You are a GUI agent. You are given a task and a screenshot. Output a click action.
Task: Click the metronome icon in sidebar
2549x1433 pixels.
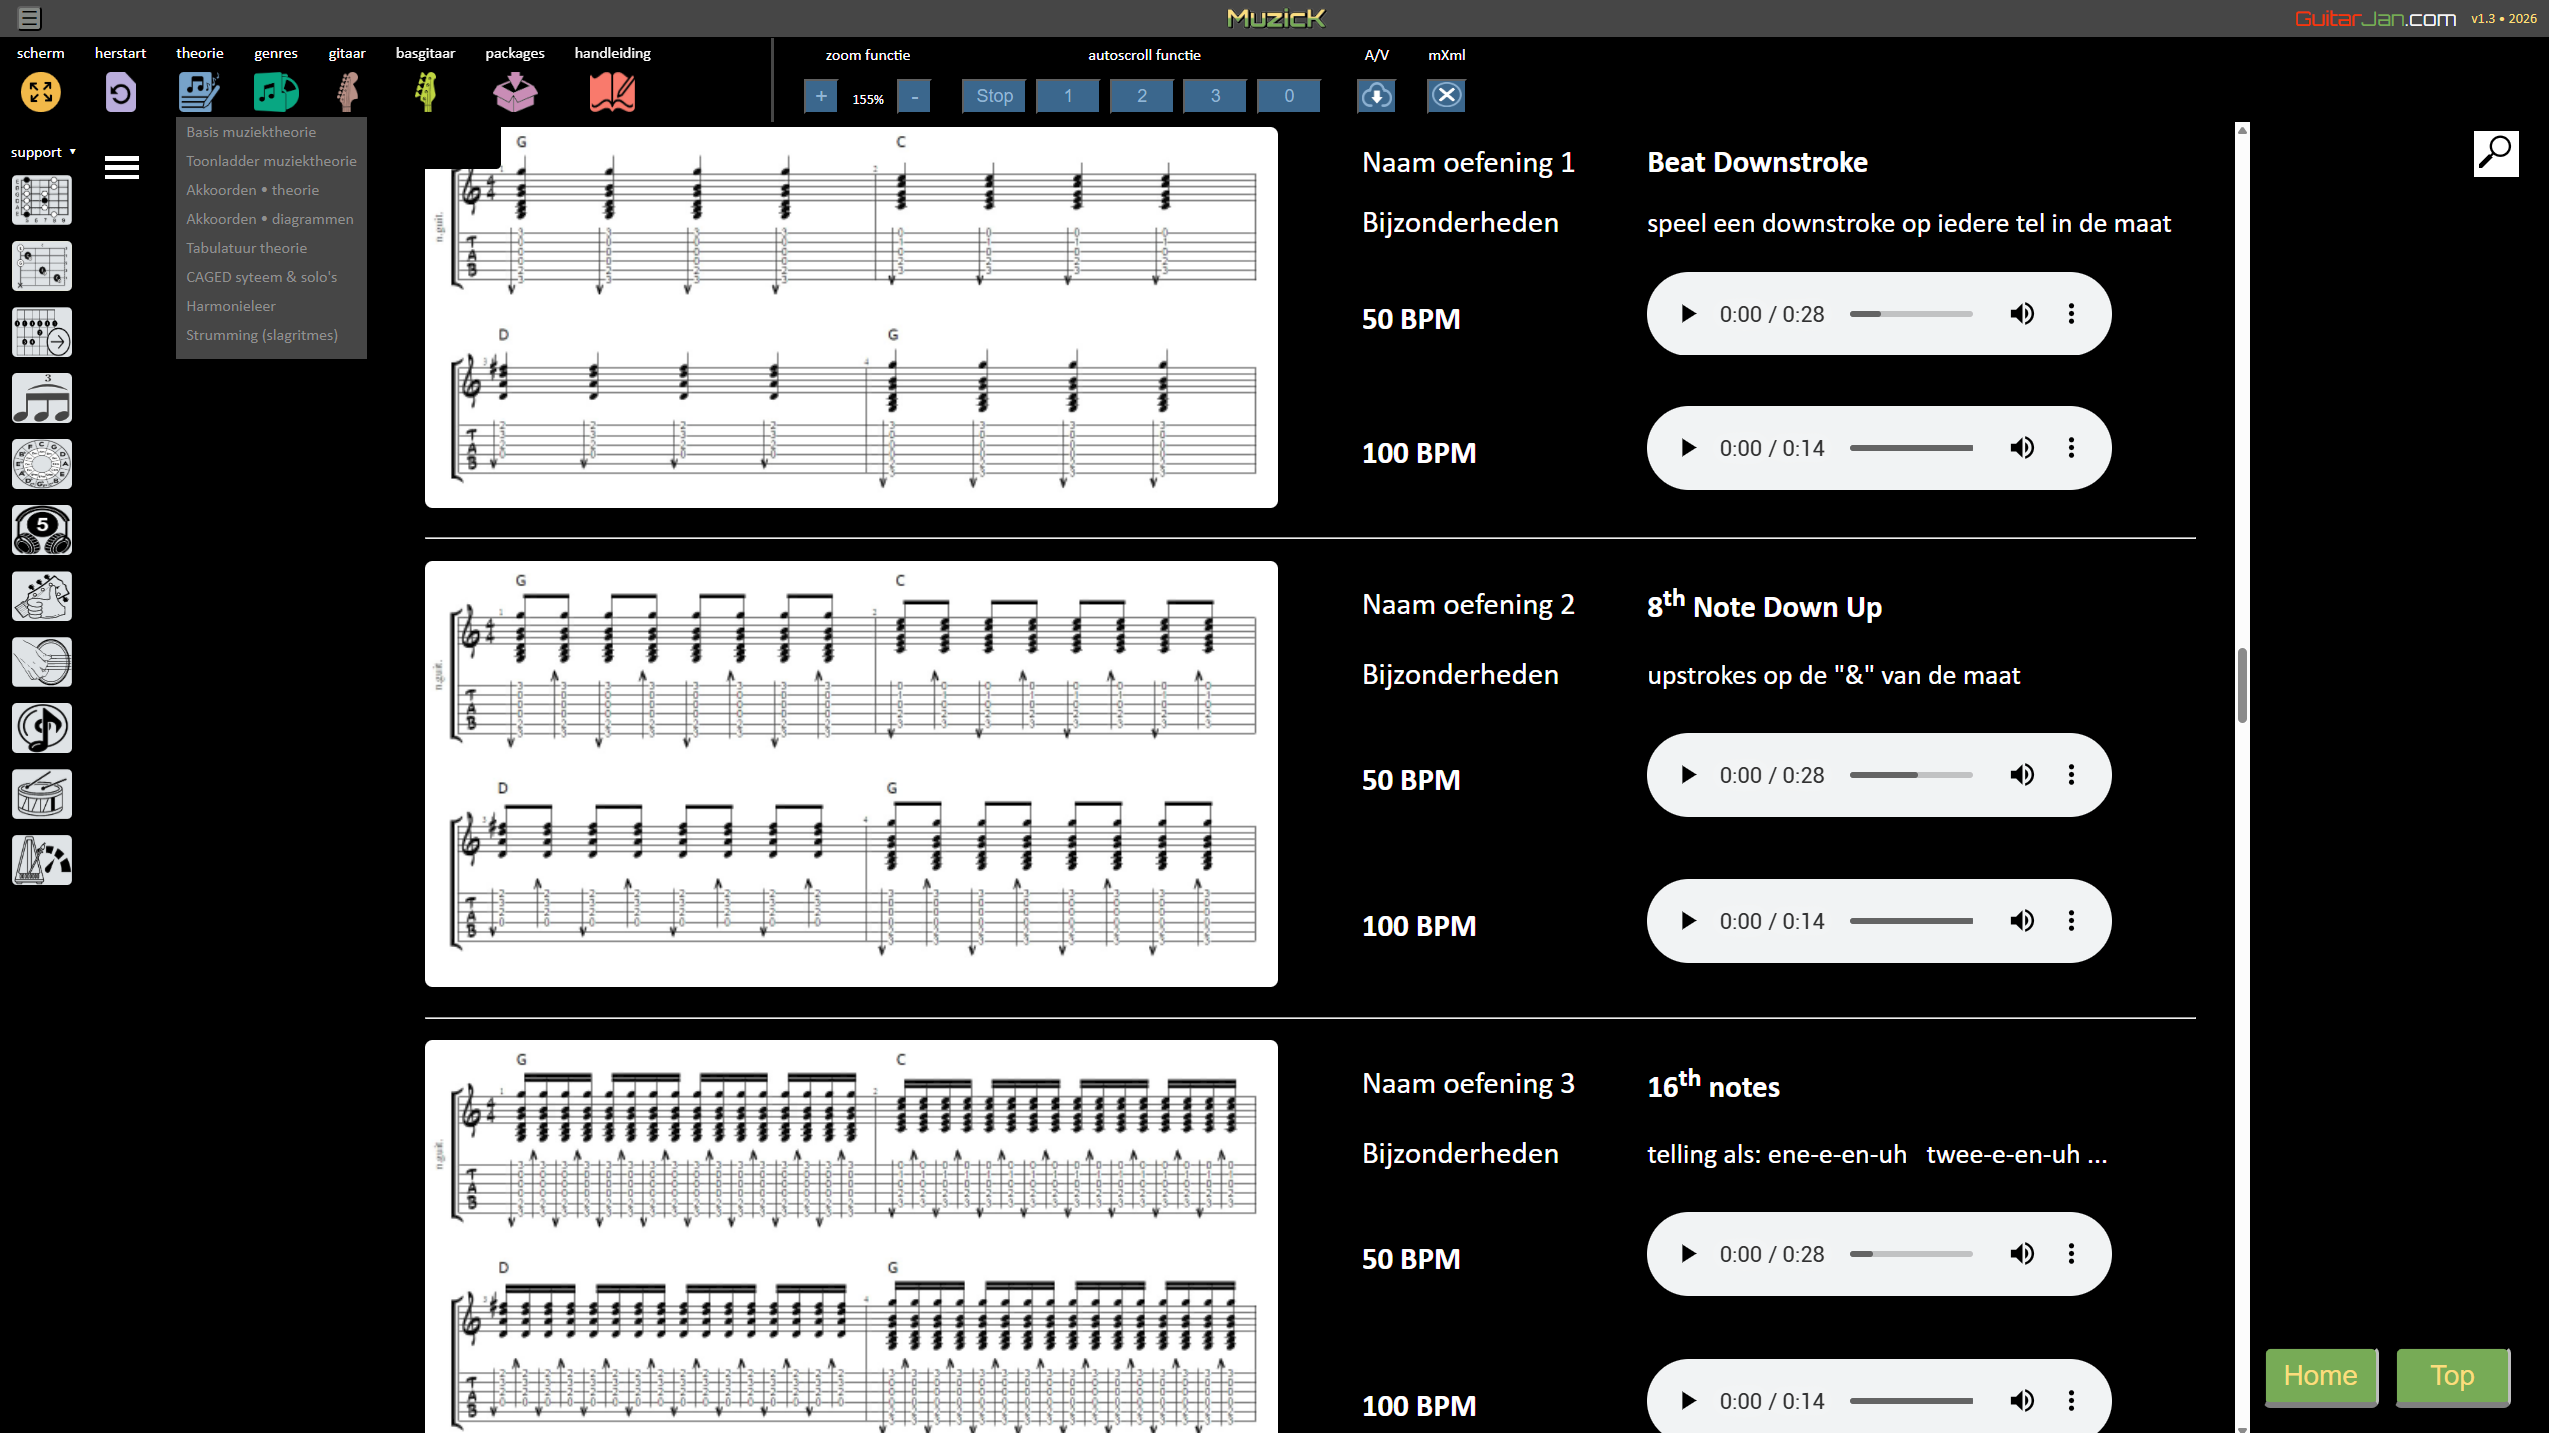pos(42,860)
